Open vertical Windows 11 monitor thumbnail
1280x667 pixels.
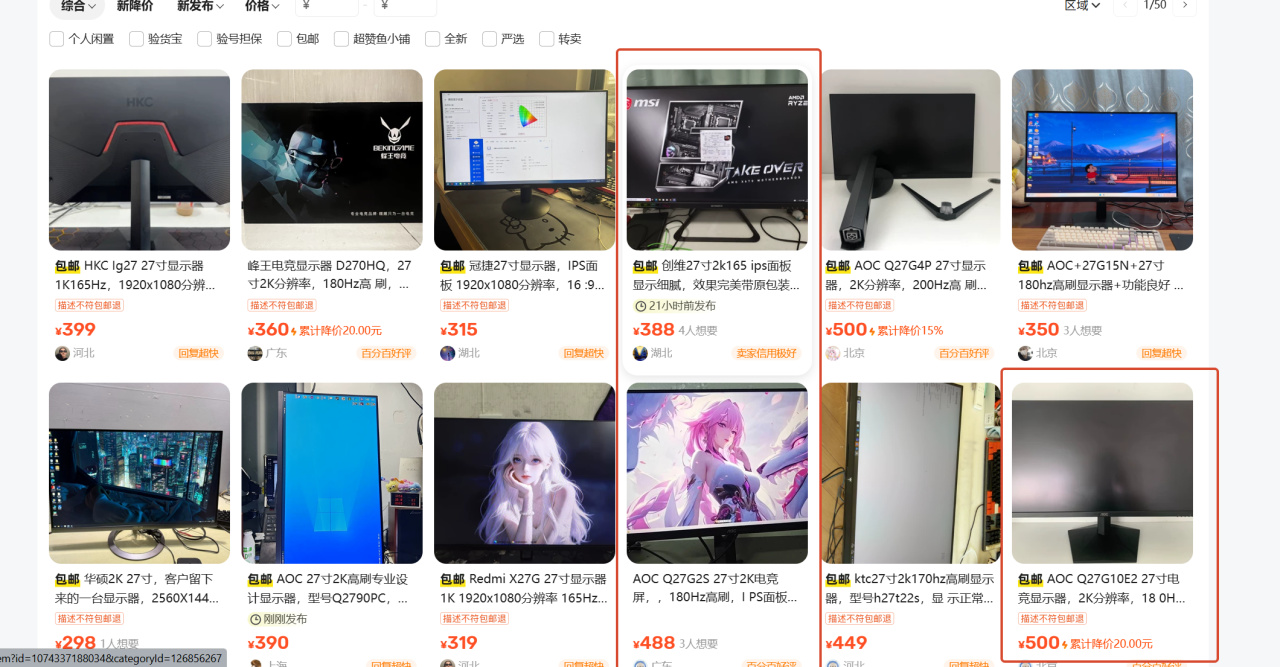332,473
